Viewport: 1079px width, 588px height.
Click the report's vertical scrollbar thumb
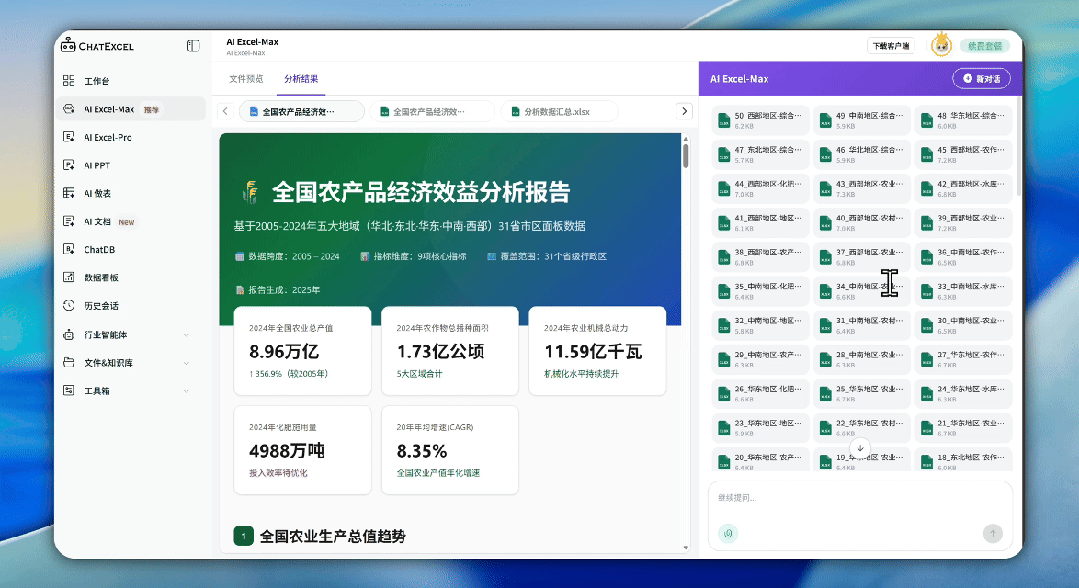(x=685, y=155)
